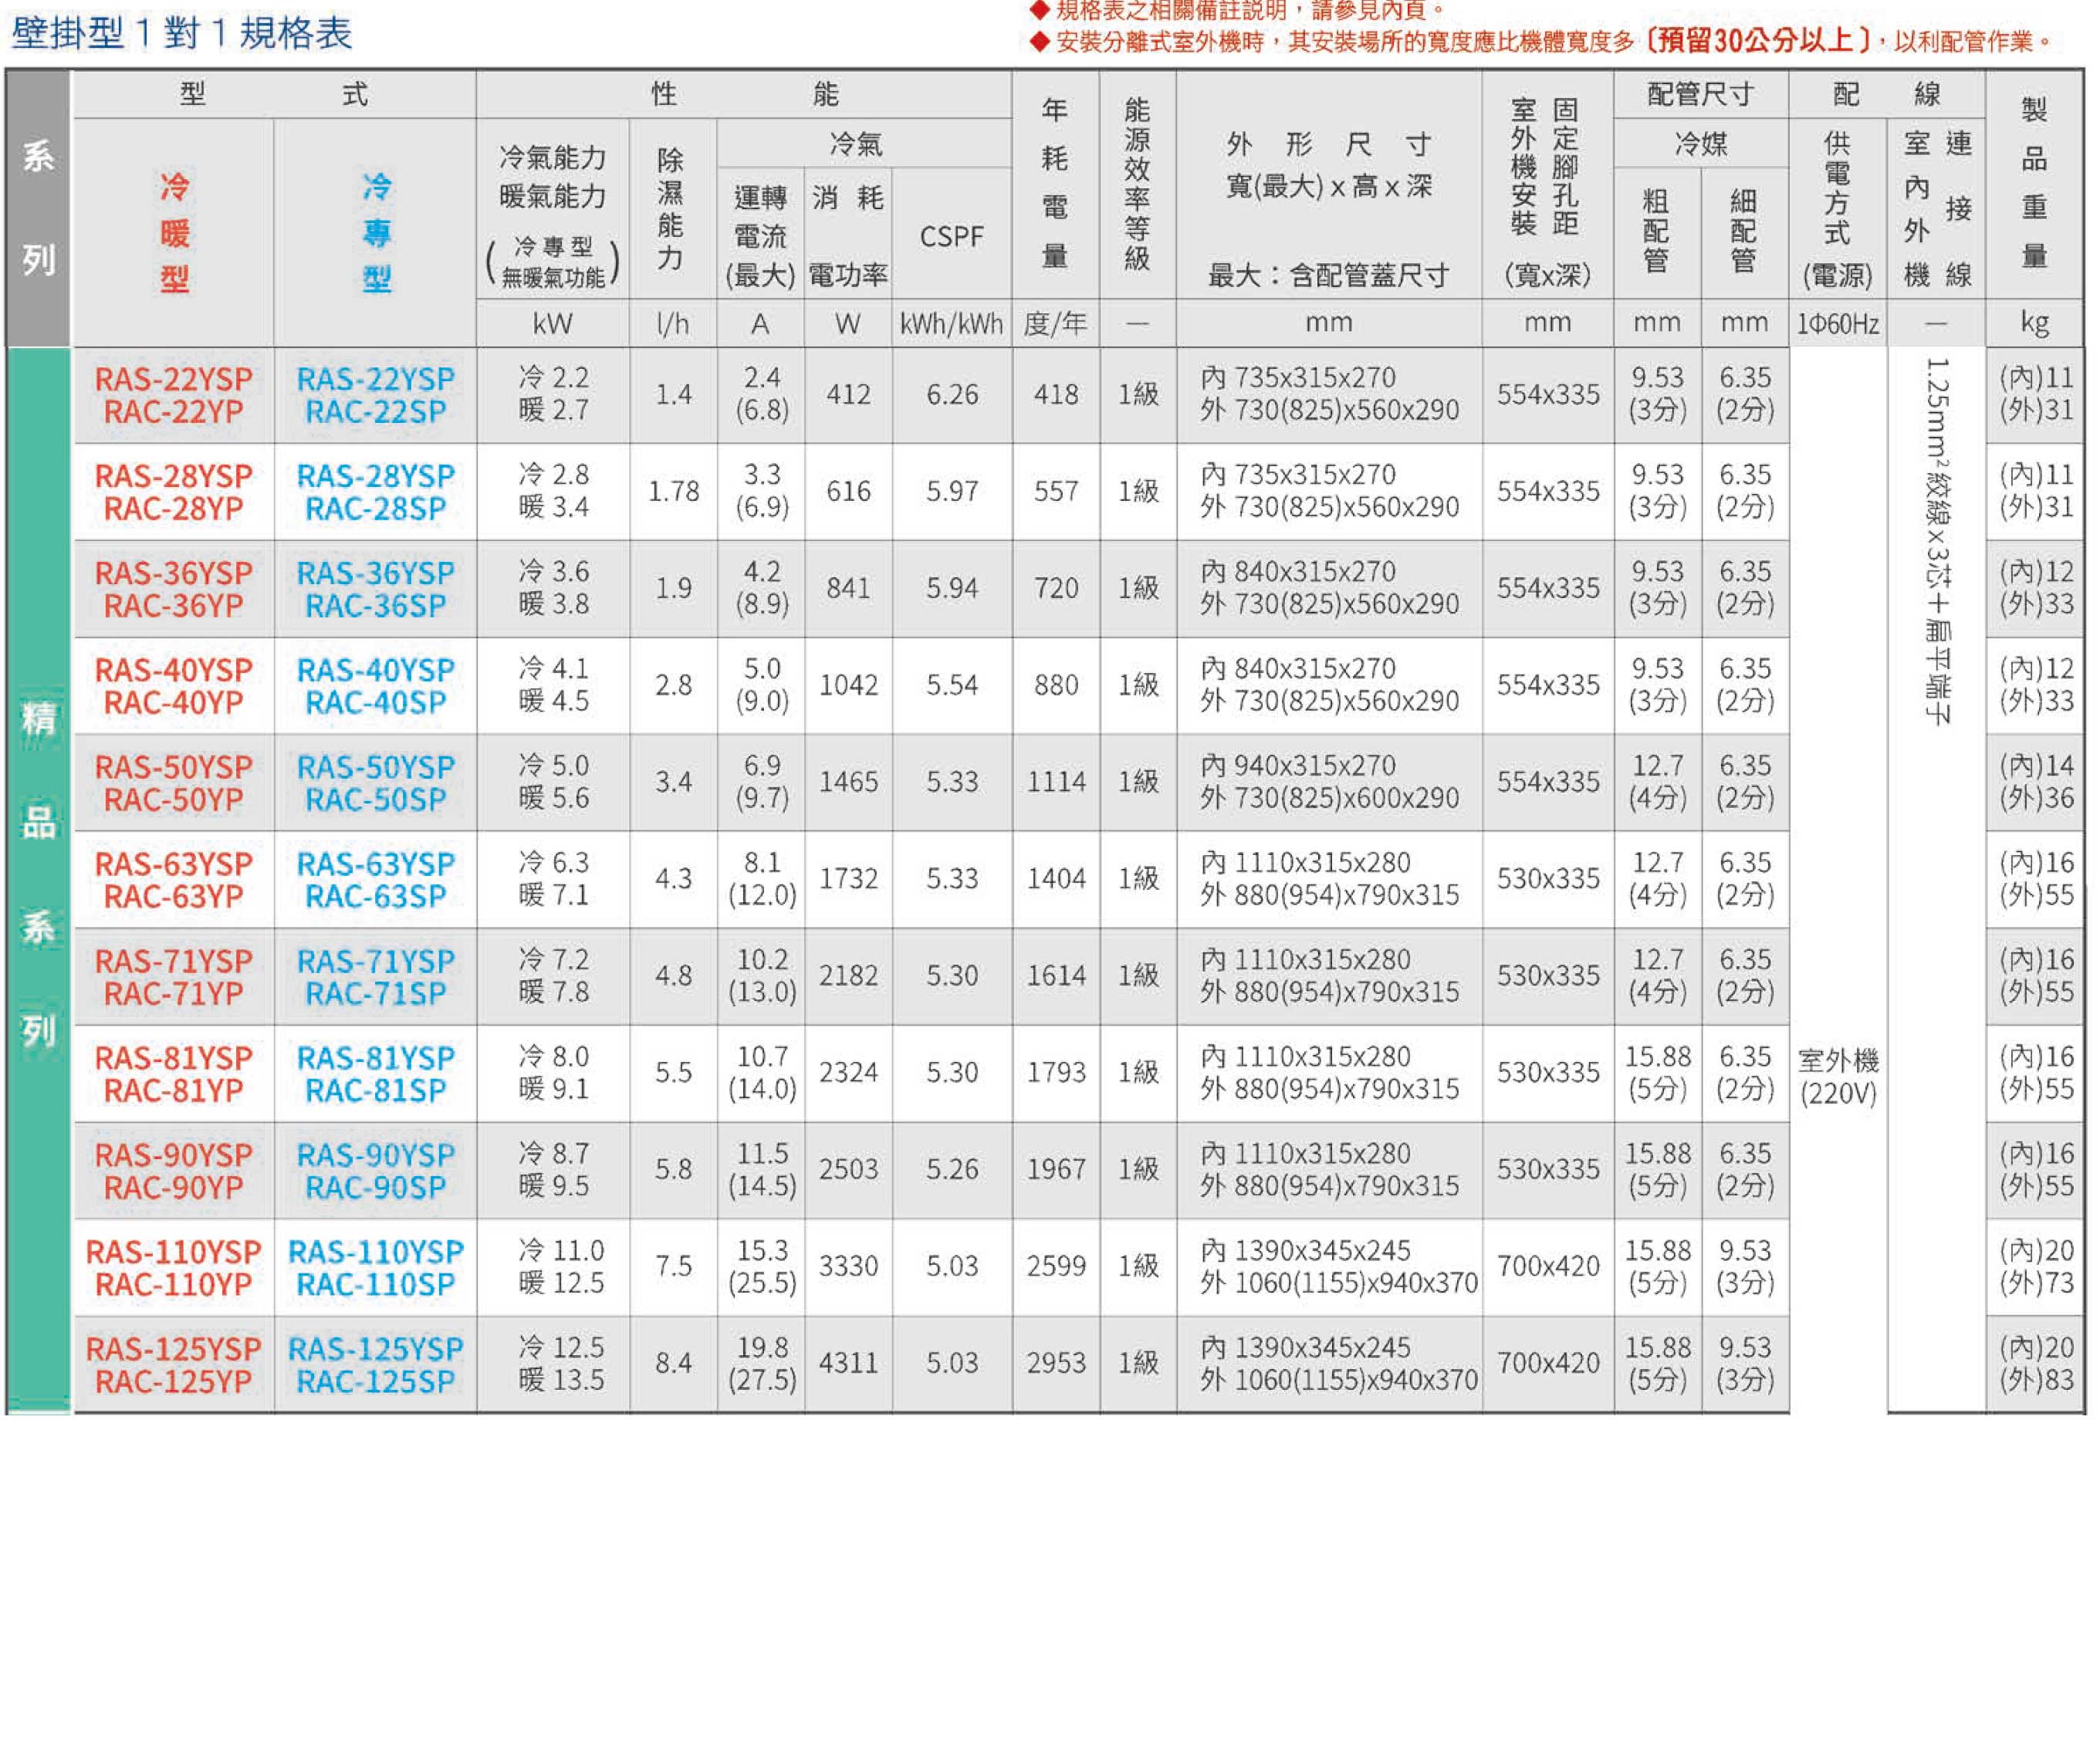Click the red RAS-63YSP RAC-63YP cell

click(x=174, y=880)
